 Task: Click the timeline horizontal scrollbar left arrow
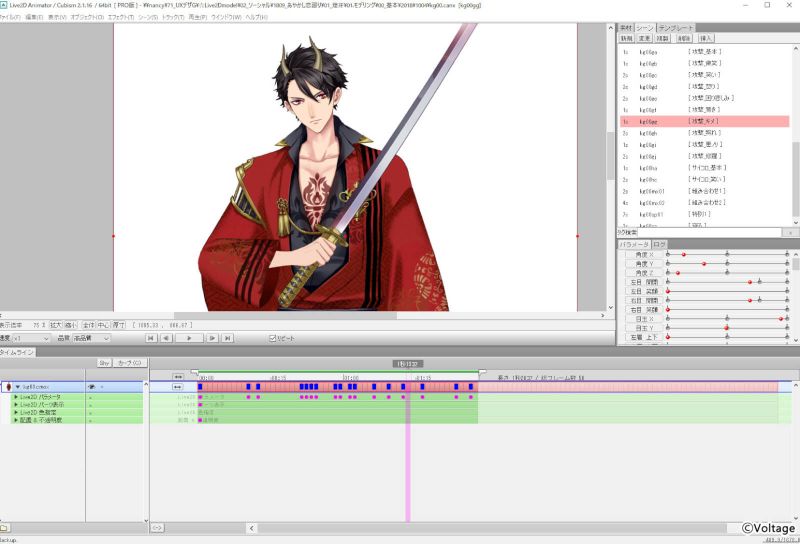[252, 528]
